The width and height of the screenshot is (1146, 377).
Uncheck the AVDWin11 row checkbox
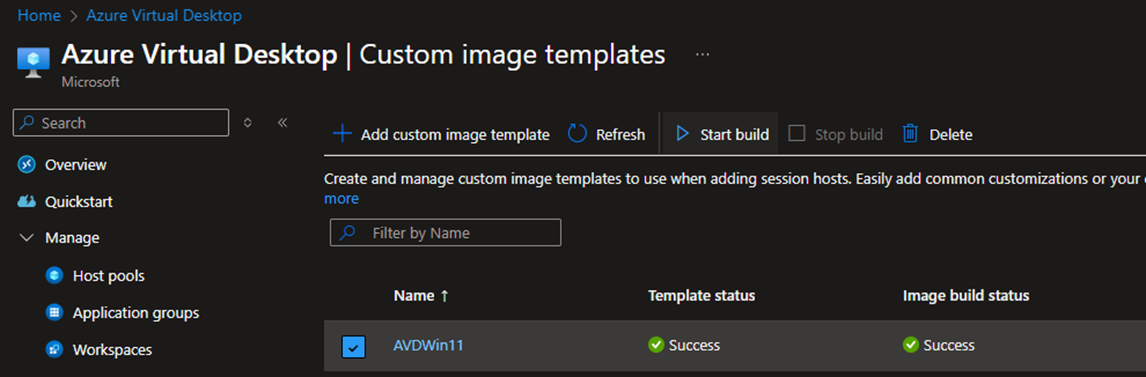[x=354, y=346]
